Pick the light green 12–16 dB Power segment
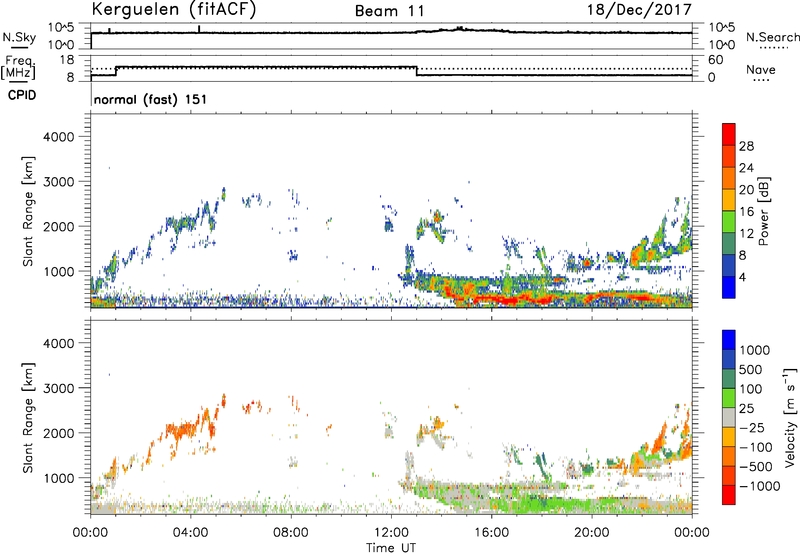The image size is (800, 554). [729, 222]
